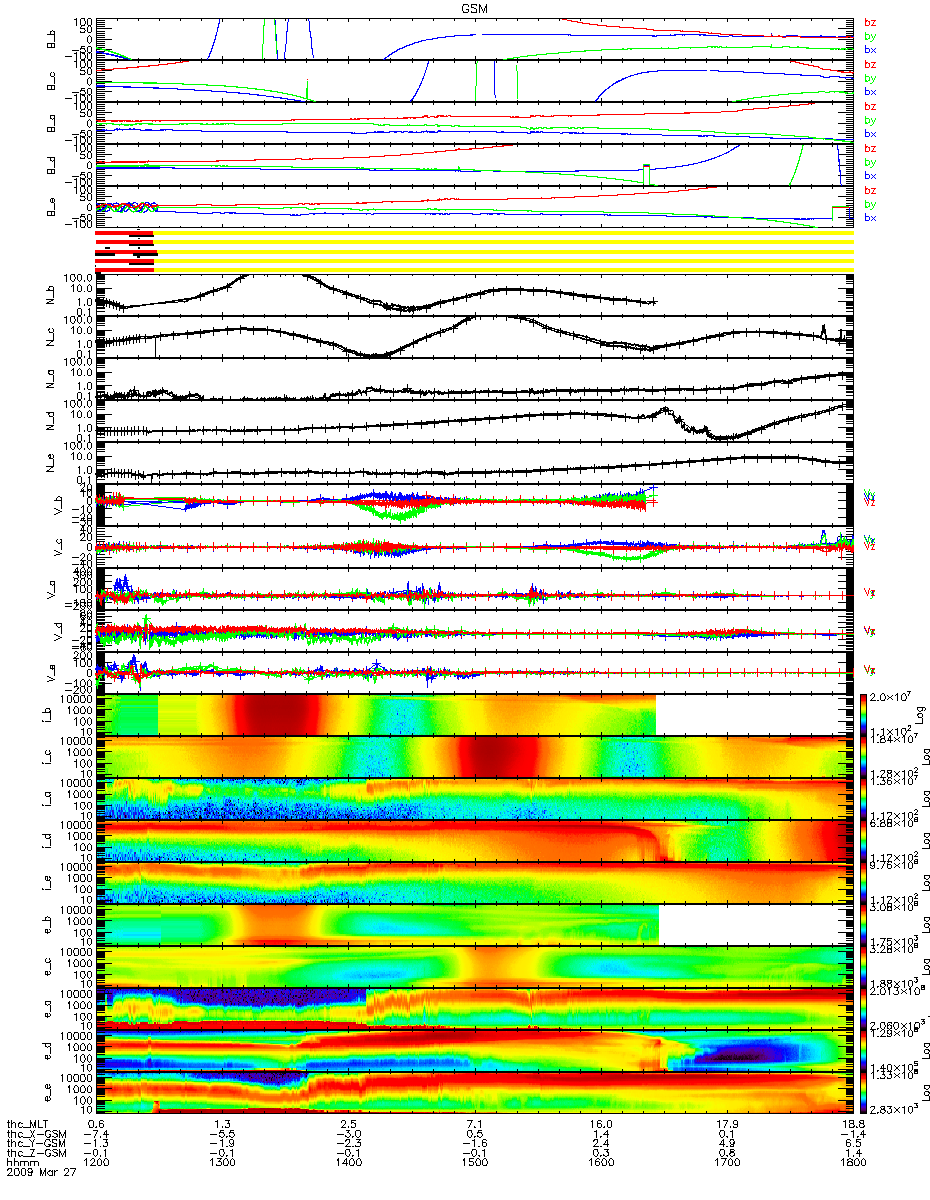Viewport: 930px width, 1200px height.
Task: Click the N_d density plot panel
Action: (474, 422)
